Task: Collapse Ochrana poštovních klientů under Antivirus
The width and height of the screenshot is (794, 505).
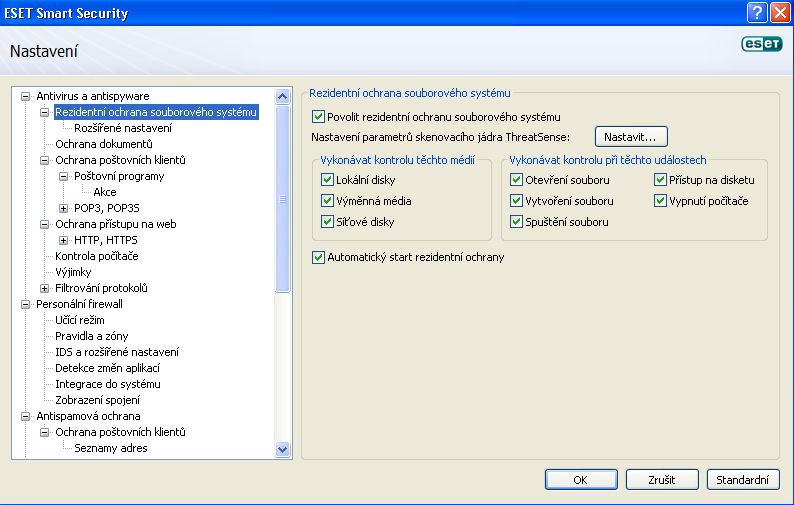Action: coord(45,160)
